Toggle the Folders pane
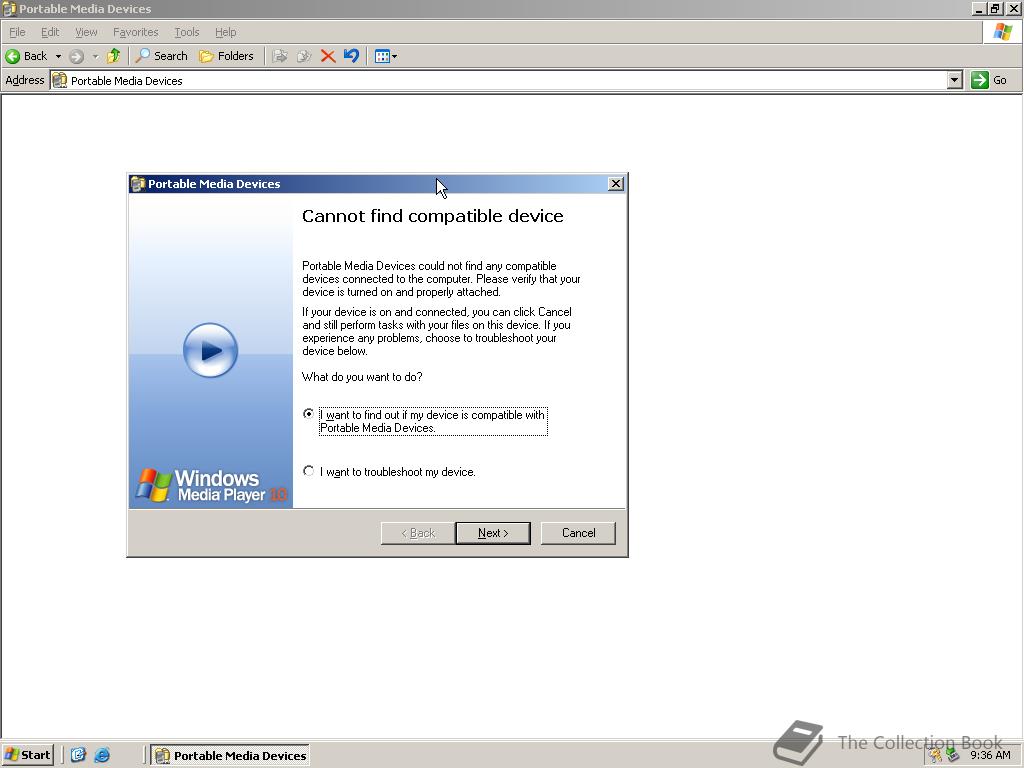1024x768 pixels. click(226, 56)
